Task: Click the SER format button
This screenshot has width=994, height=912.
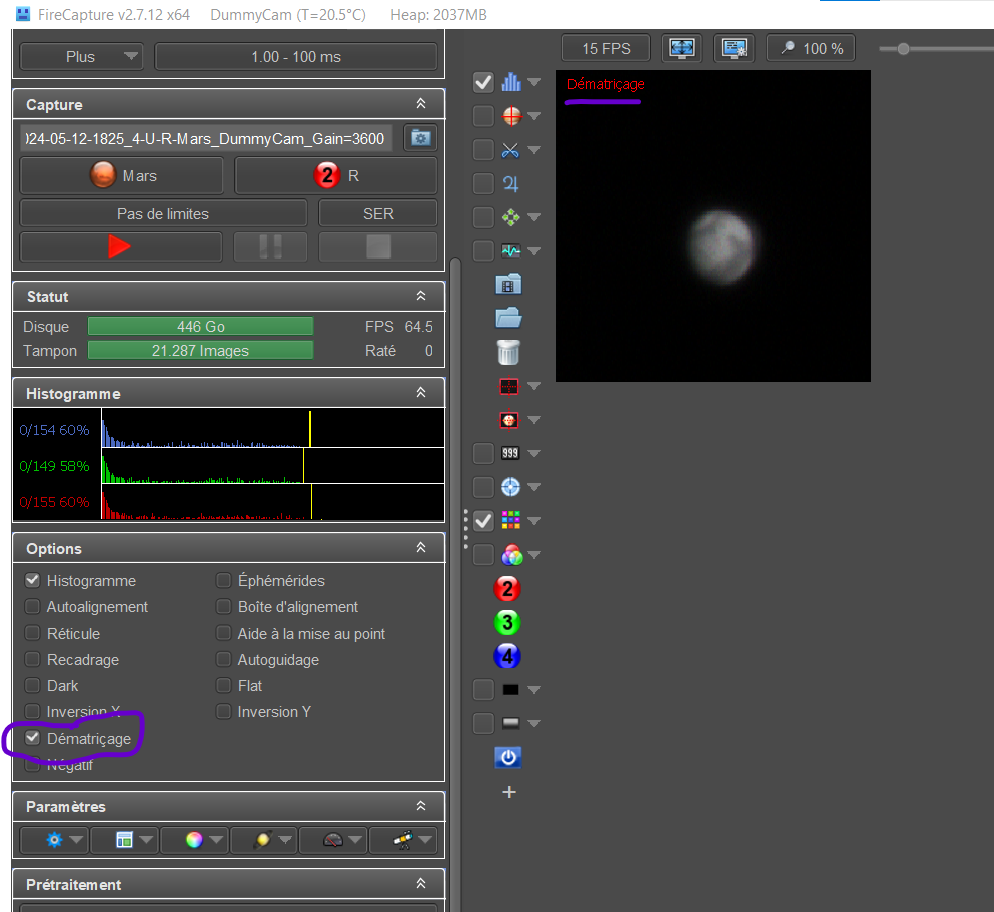Action: click(378, 214)
